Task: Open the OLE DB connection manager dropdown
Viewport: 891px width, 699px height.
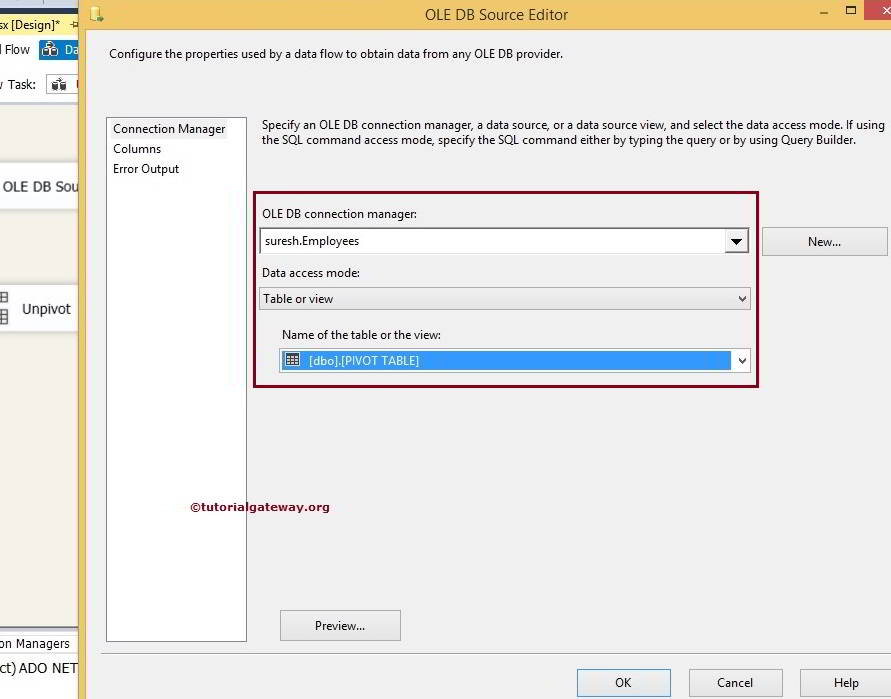Action: (737, 241)
